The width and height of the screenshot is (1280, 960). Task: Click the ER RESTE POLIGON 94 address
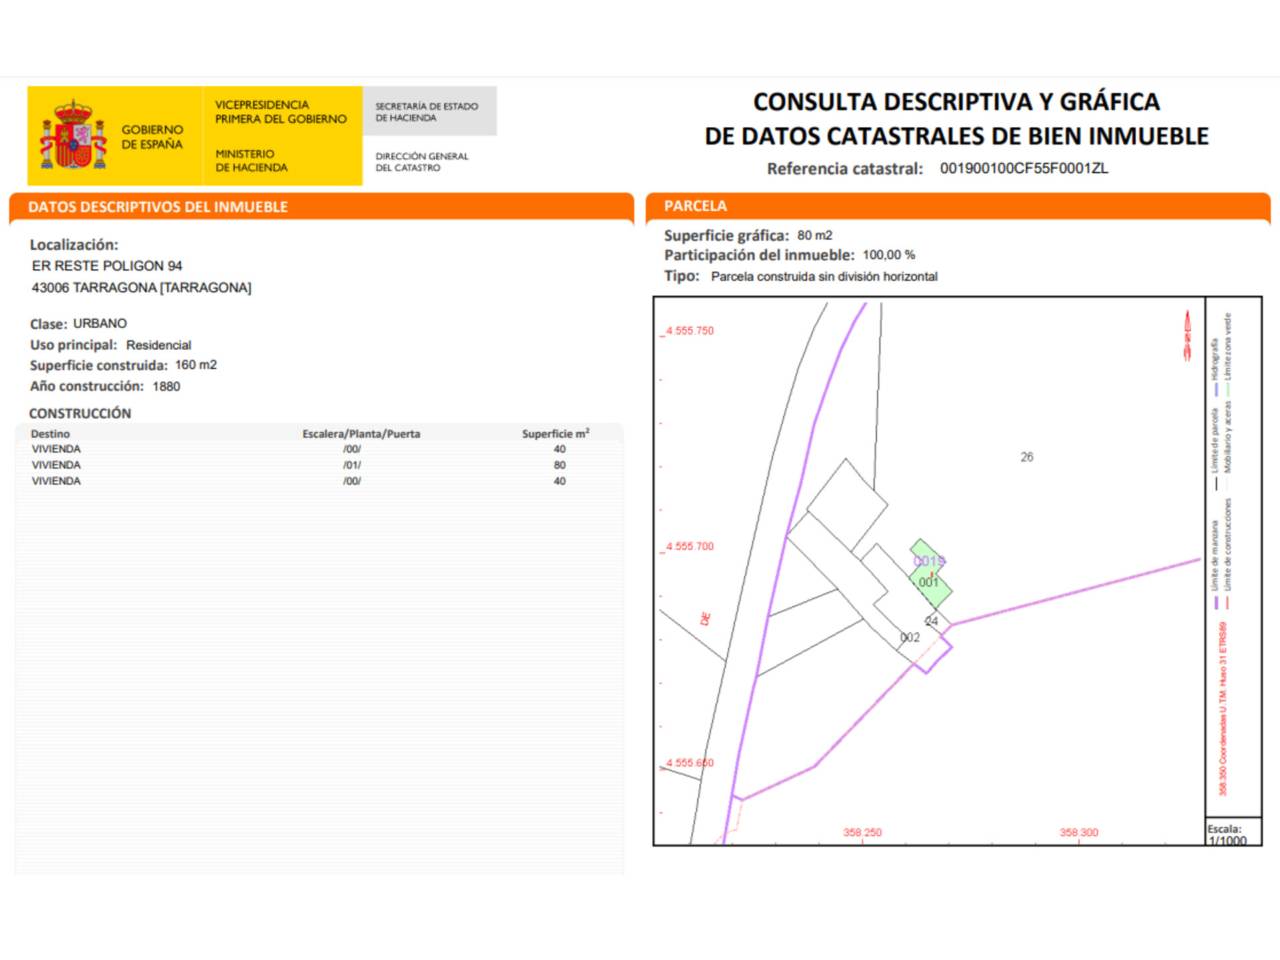click(x=107, y=266)
